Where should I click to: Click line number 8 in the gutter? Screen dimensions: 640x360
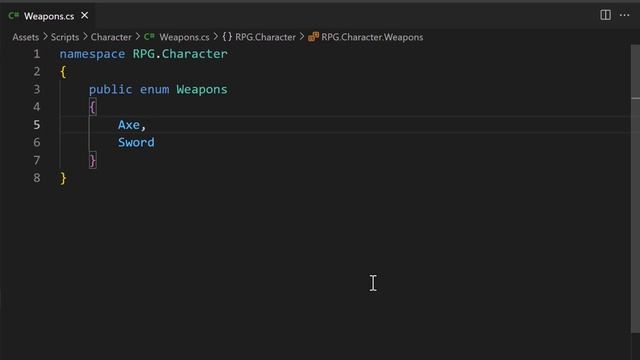pos(37,178)
